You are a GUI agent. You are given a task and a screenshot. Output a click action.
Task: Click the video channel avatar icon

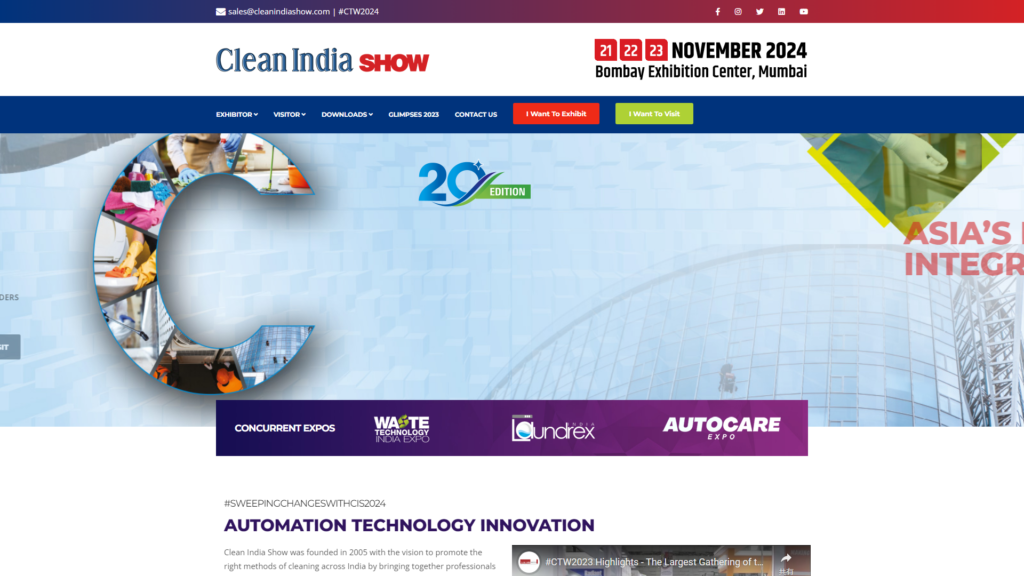pos(528,562)
